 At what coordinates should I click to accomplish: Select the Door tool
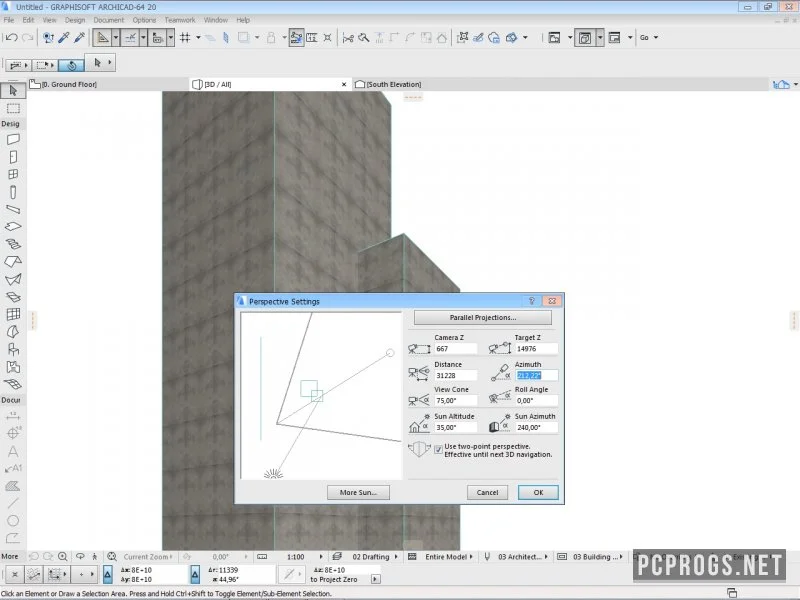point(13,157)
